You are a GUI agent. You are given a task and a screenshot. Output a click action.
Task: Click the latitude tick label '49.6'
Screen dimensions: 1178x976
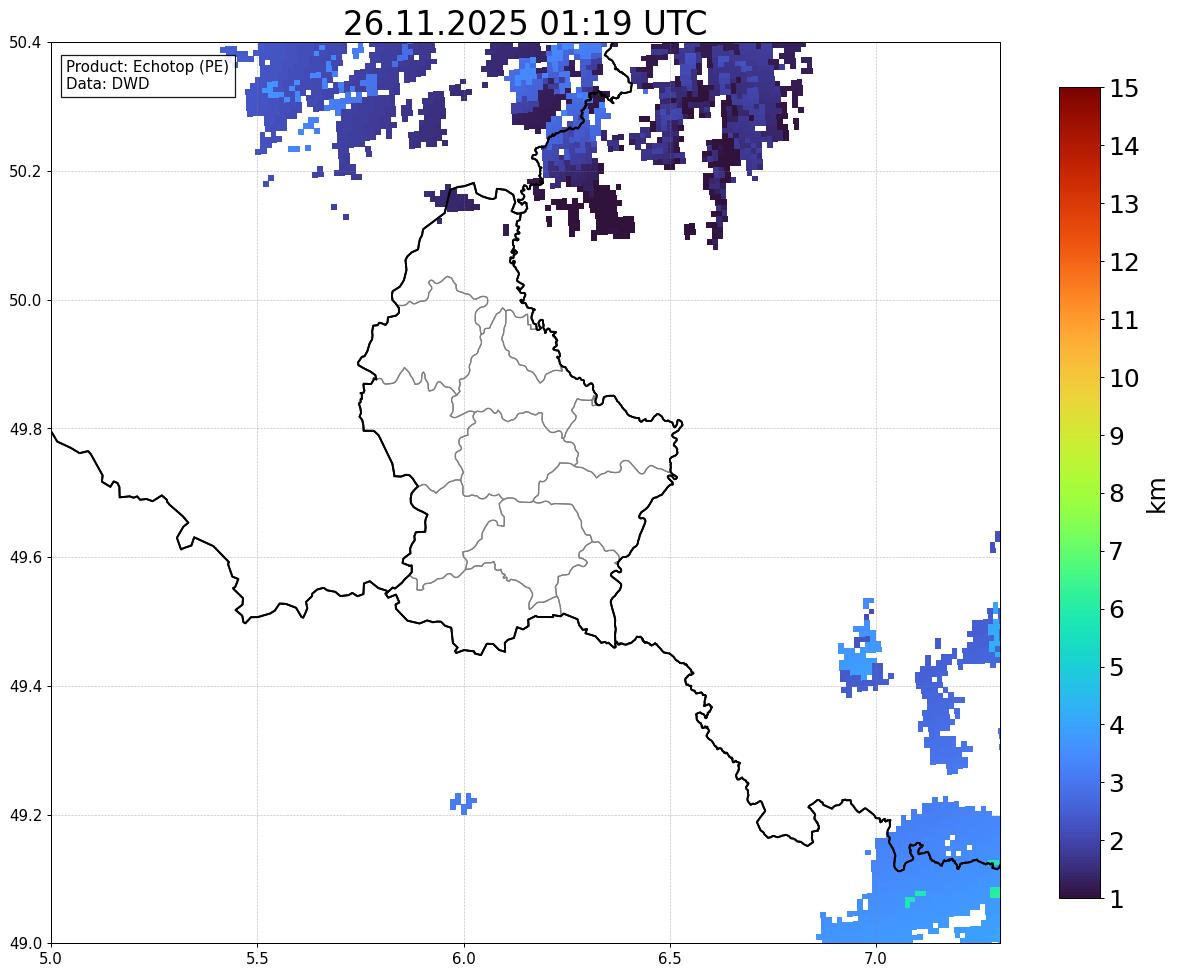25,557
